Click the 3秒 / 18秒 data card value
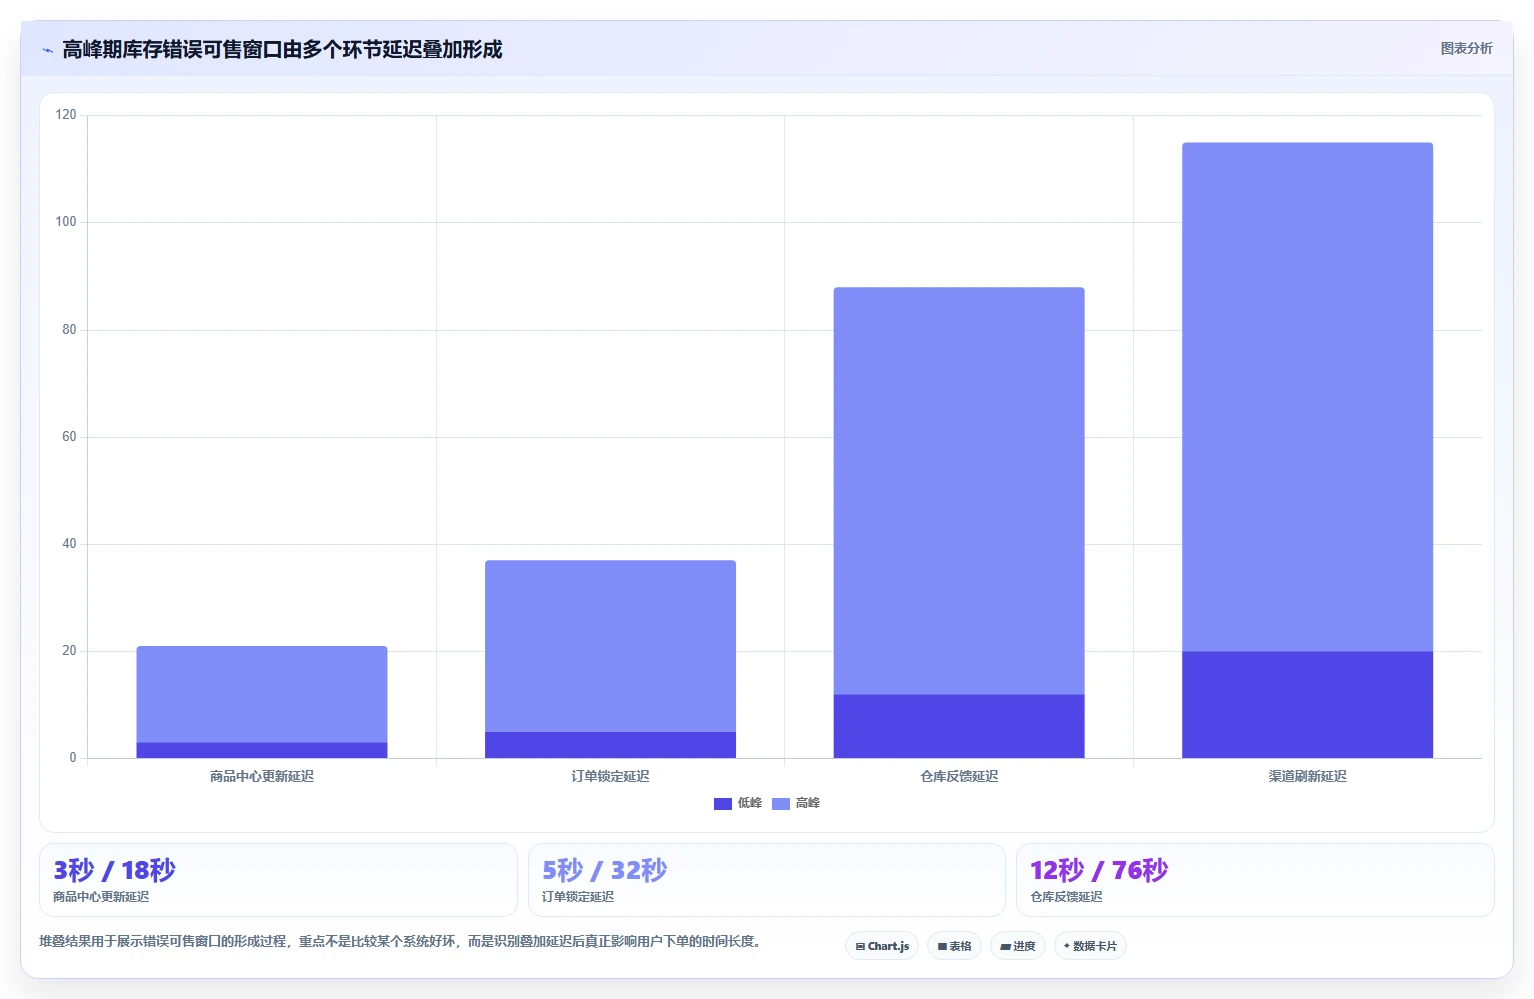 (114, 870)
